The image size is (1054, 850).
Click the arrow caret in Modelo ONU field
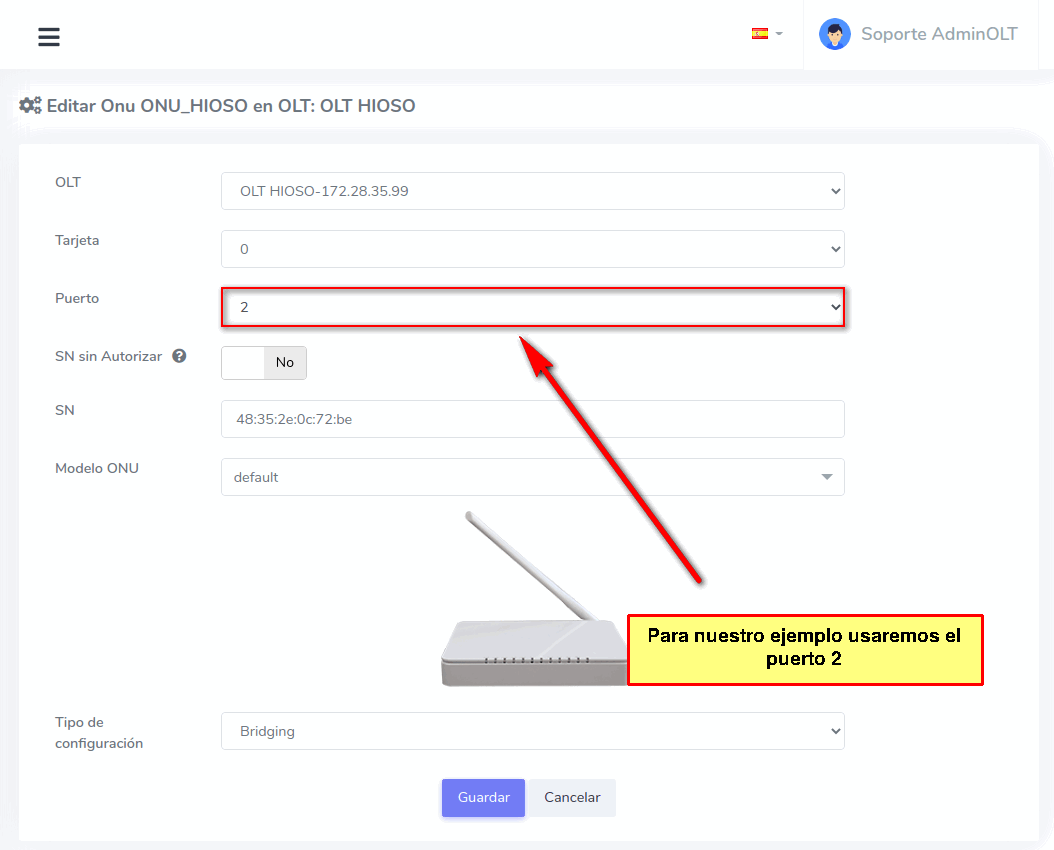click(826, 477)
